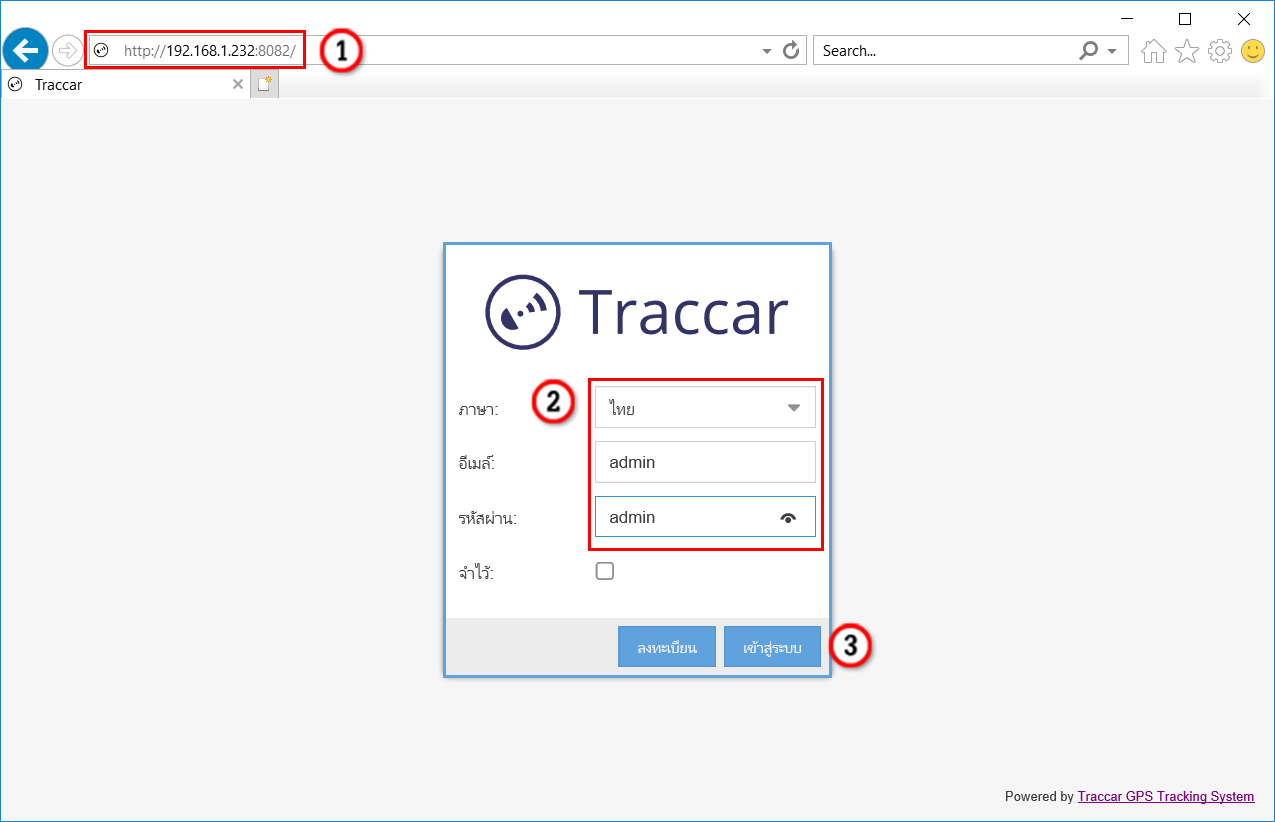Click the address bar URL 192.168.1.232:8082
The image size is (1275, 822).
tap(209, 51)
